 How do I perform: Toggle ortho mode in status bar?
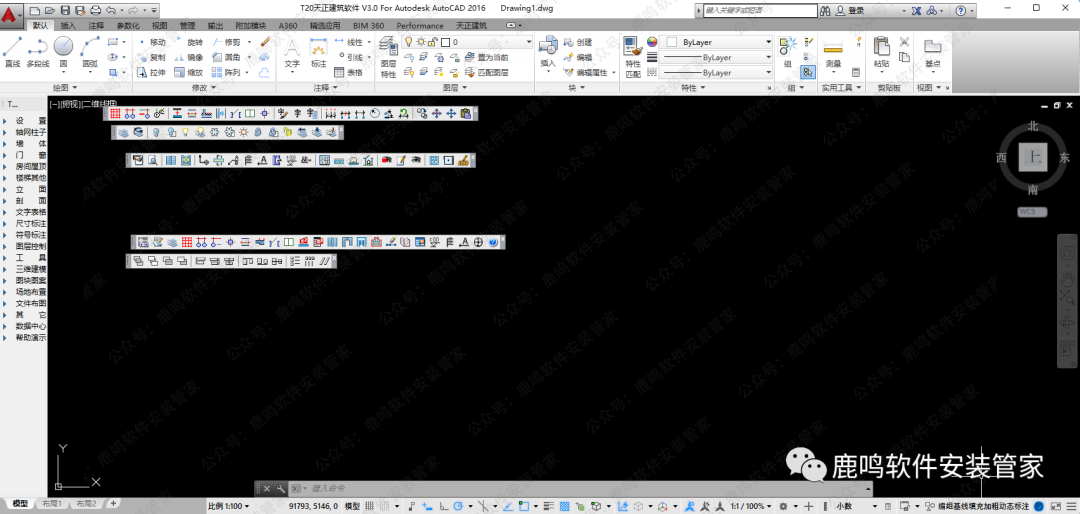click(445, 506)
